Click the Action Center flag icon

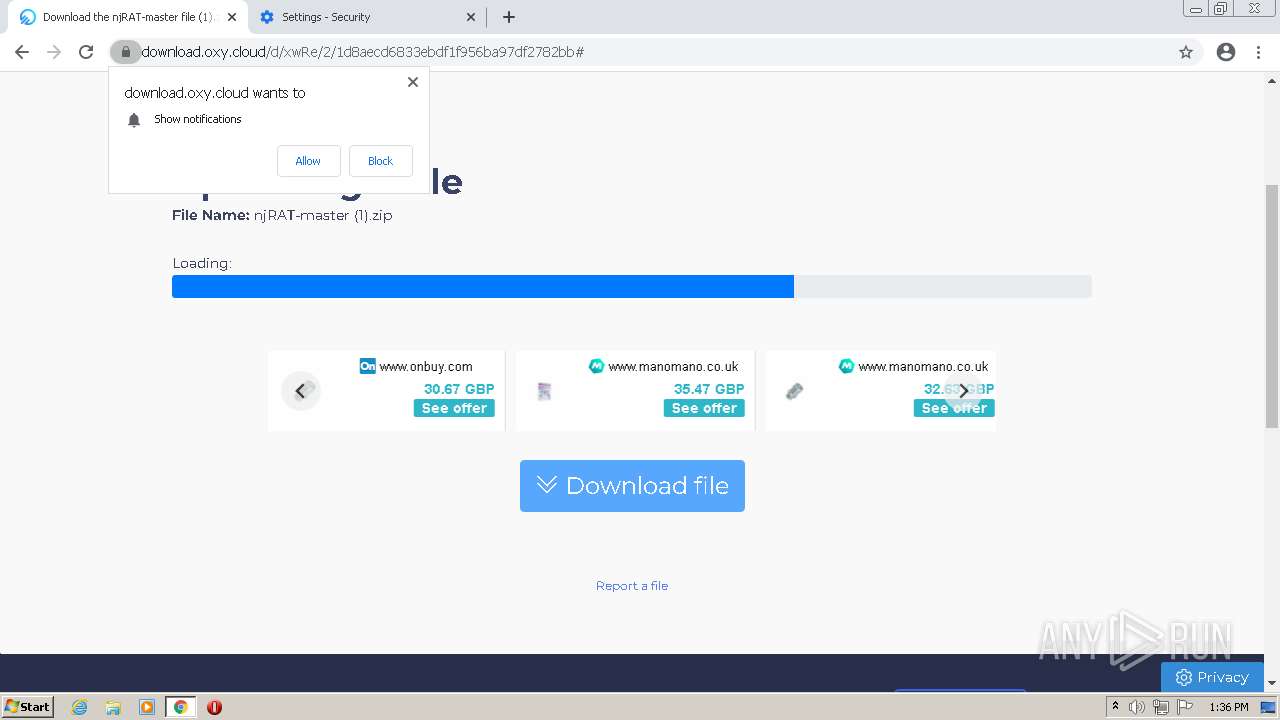click(1185, 707)
